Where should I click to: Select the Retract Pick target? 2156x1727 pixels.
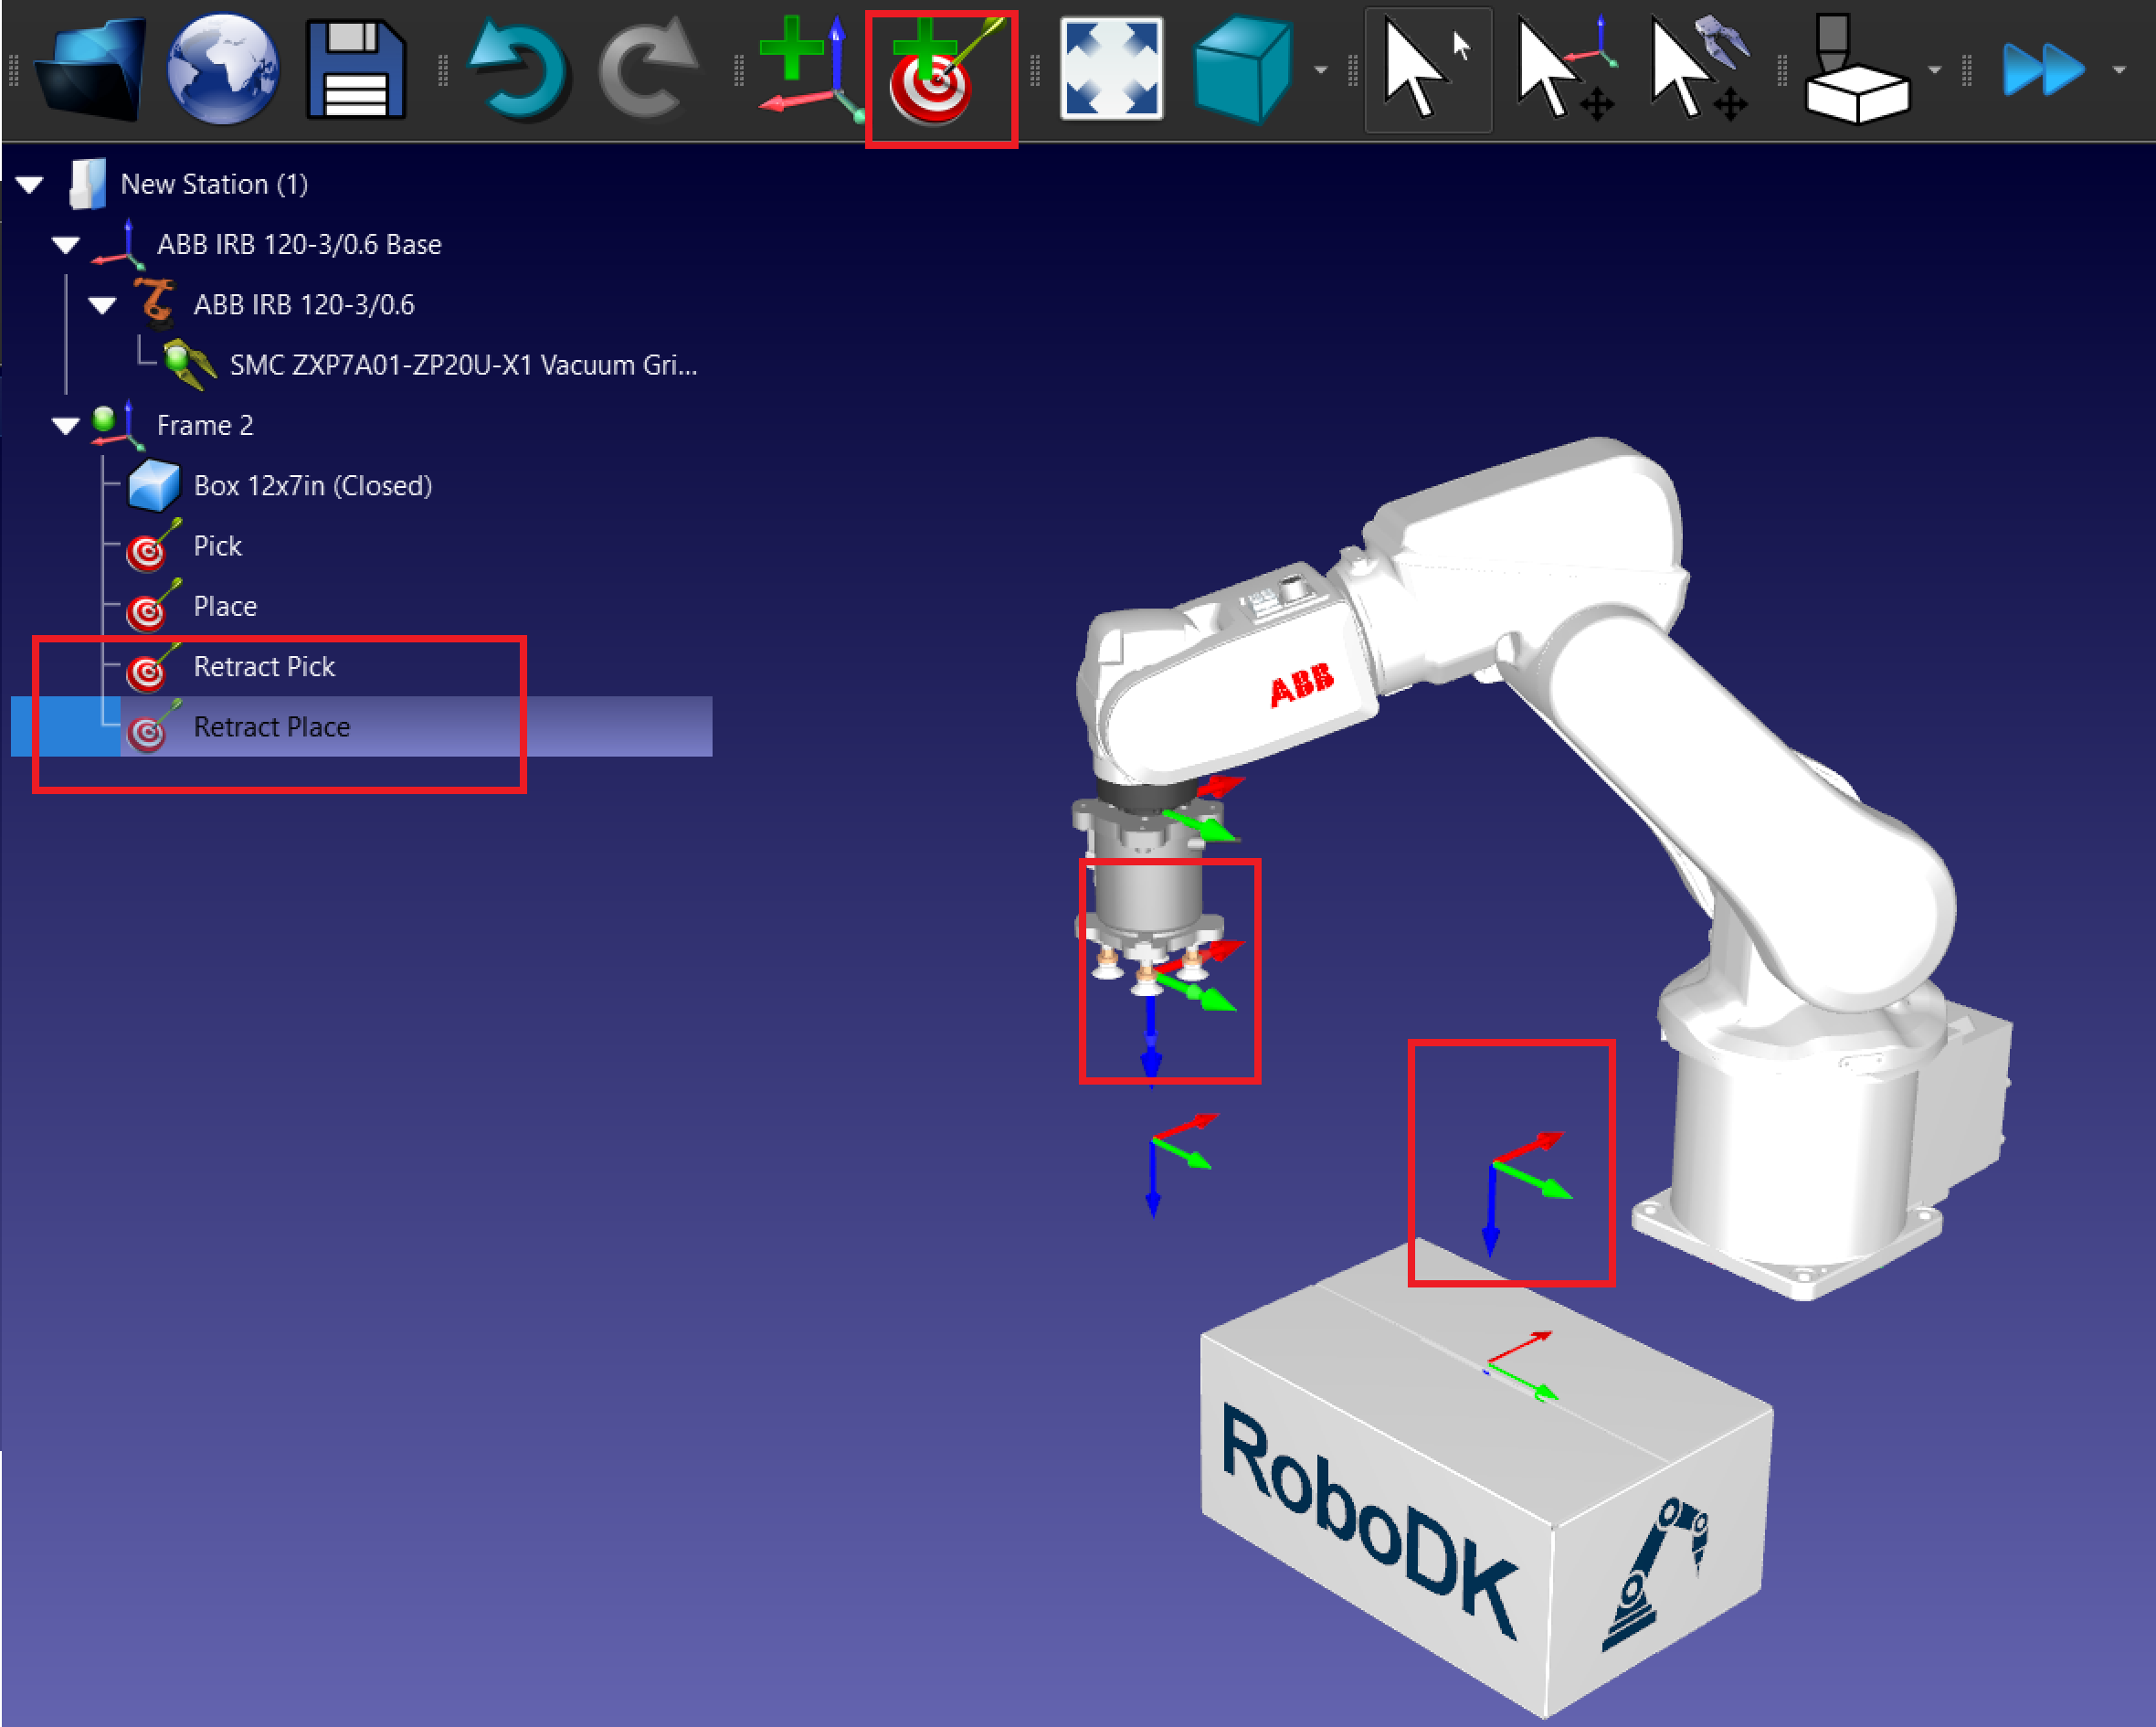[x=263, y=667]
